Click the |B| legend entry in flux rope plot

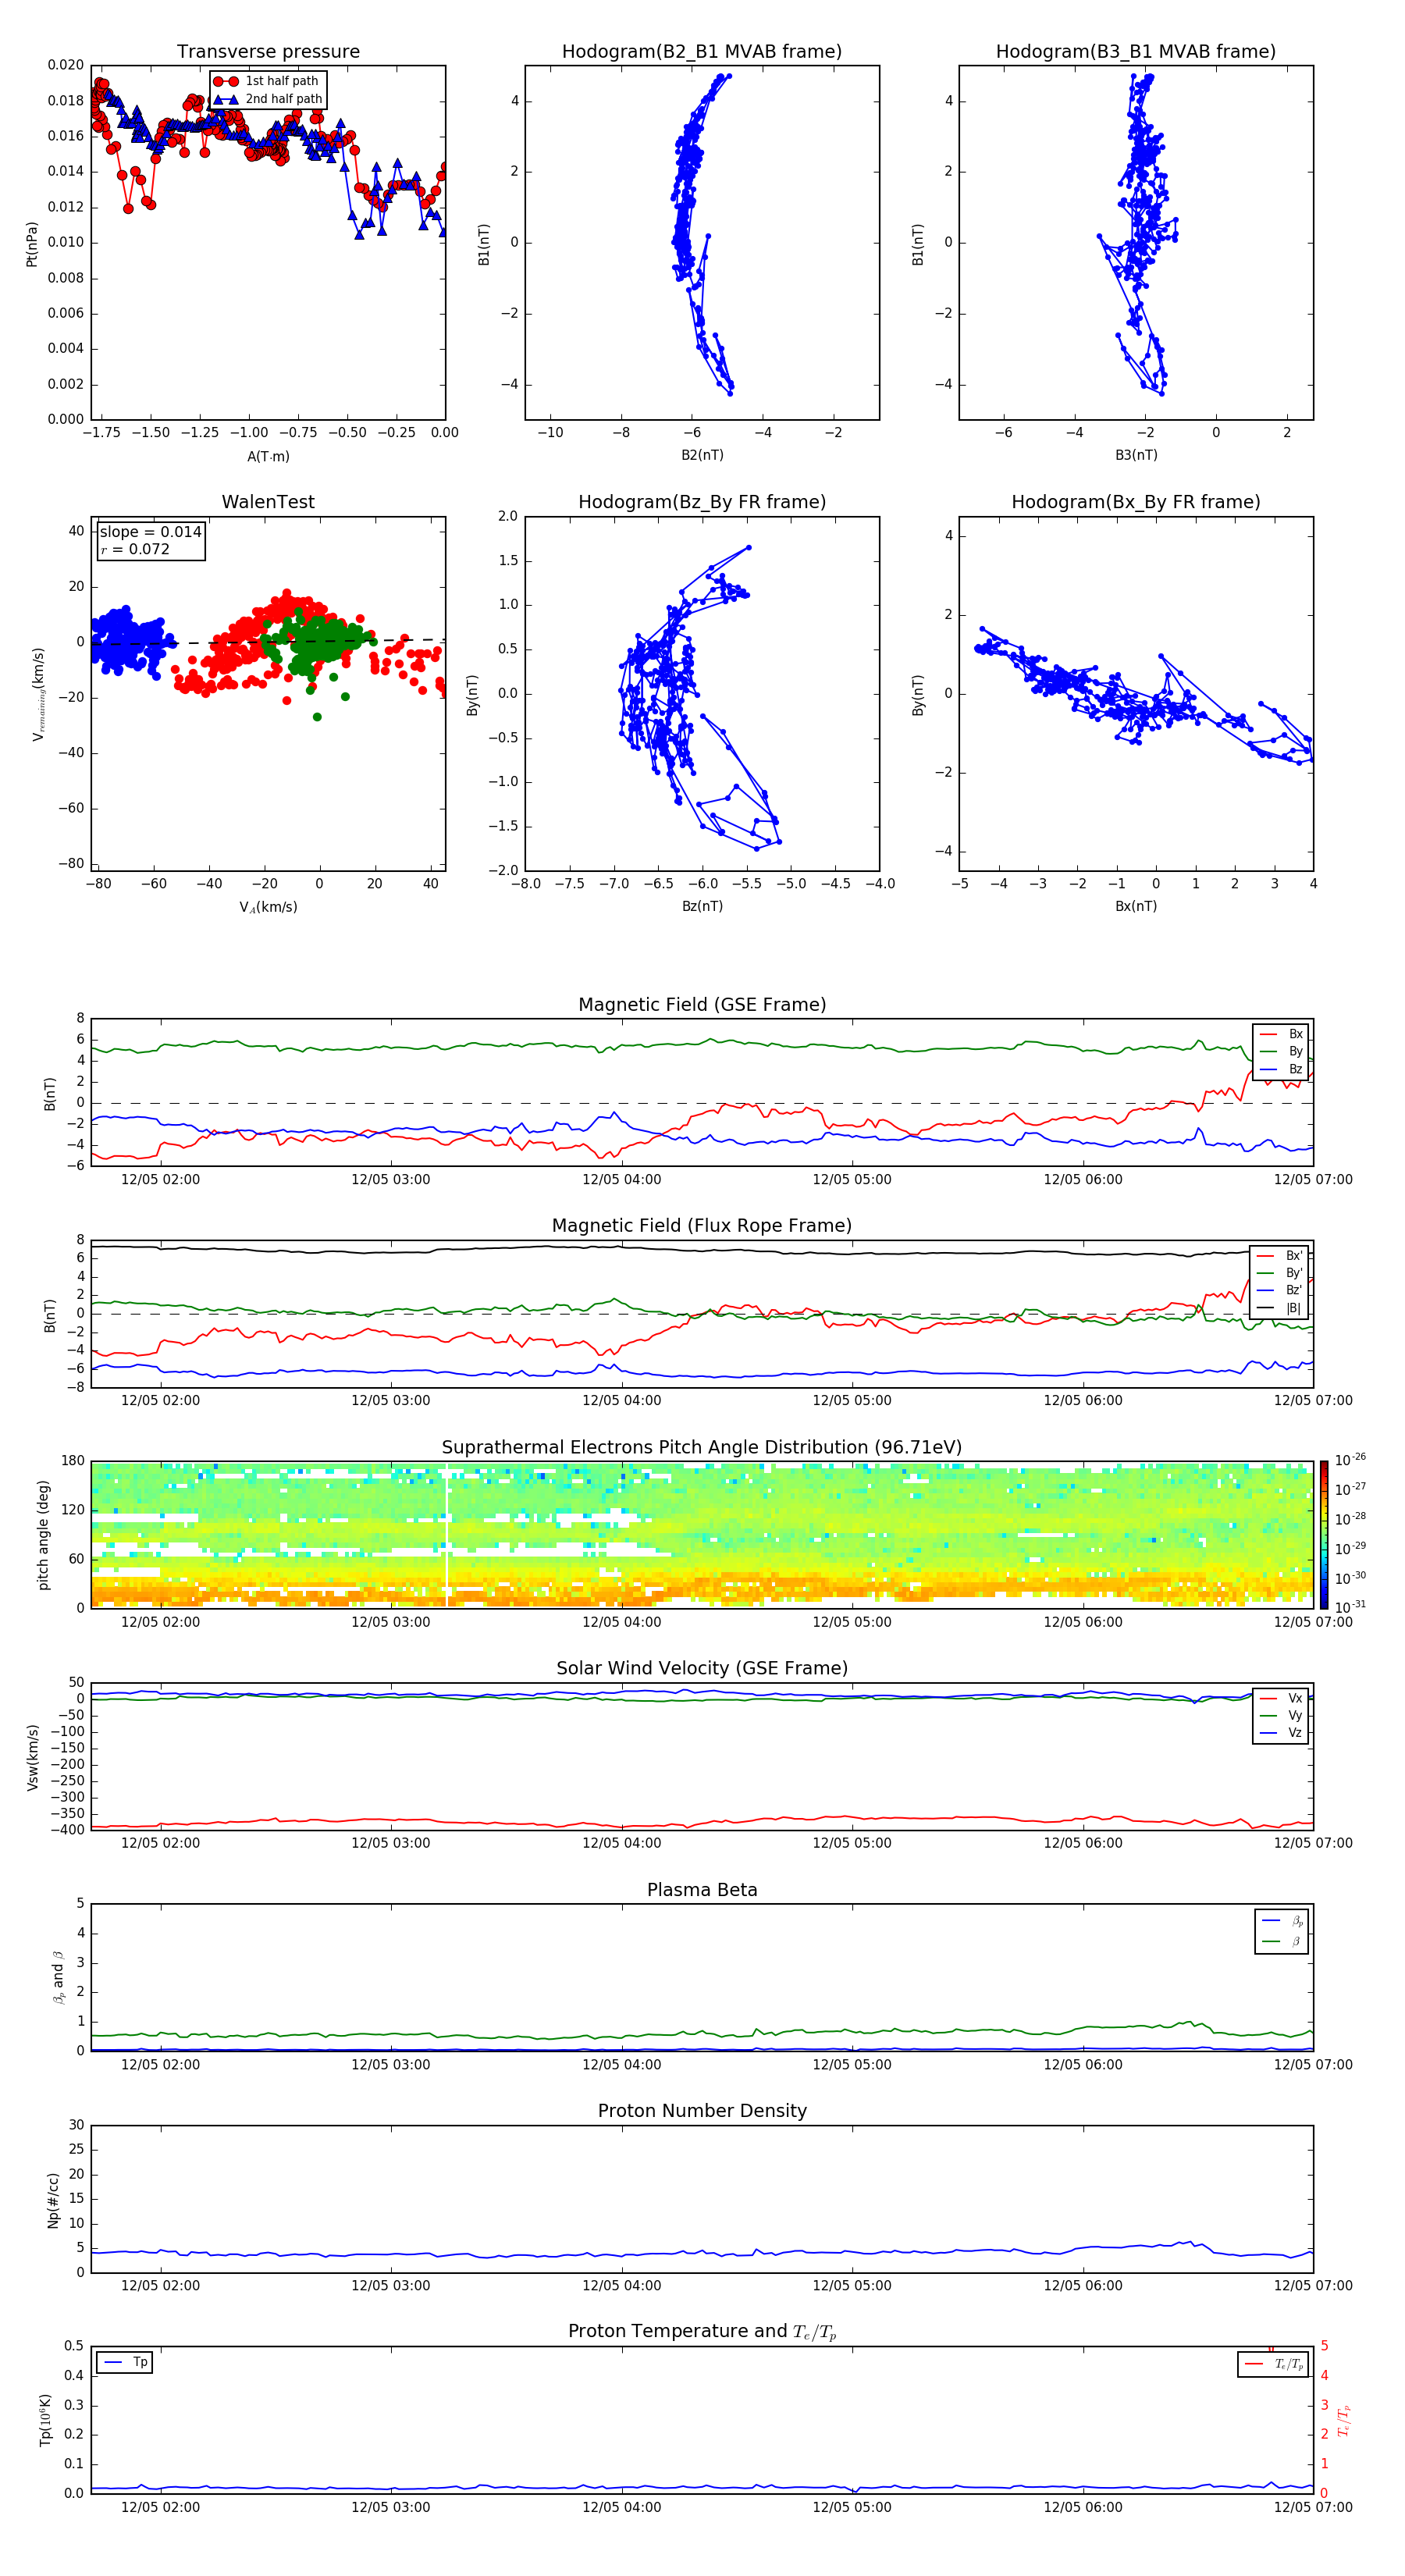pos(1280,1308)
